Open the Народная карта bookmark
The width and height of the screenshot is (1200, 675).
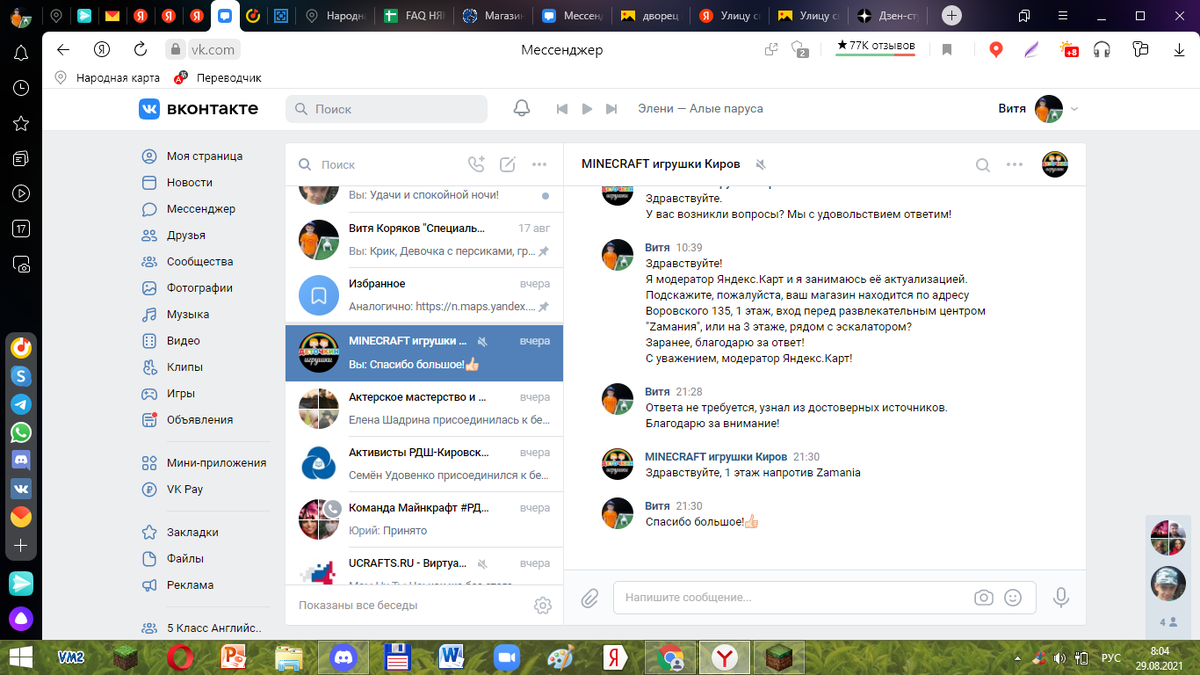click(107, 77)
